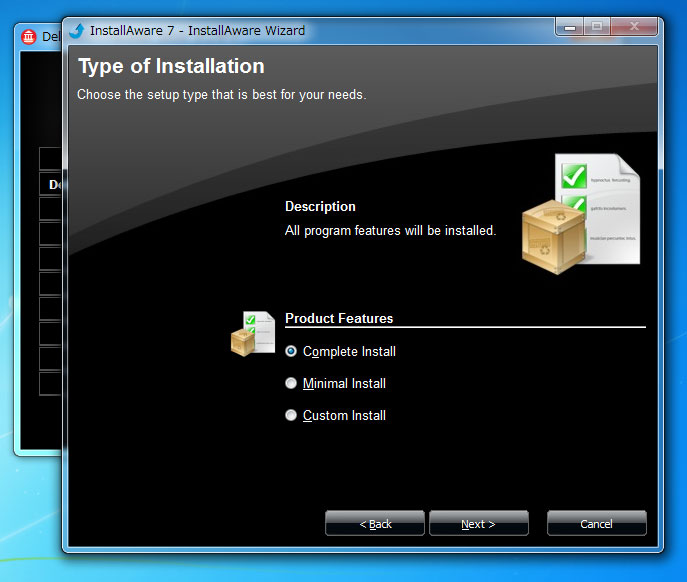Click the 'Description' label

tap(320, 206)
